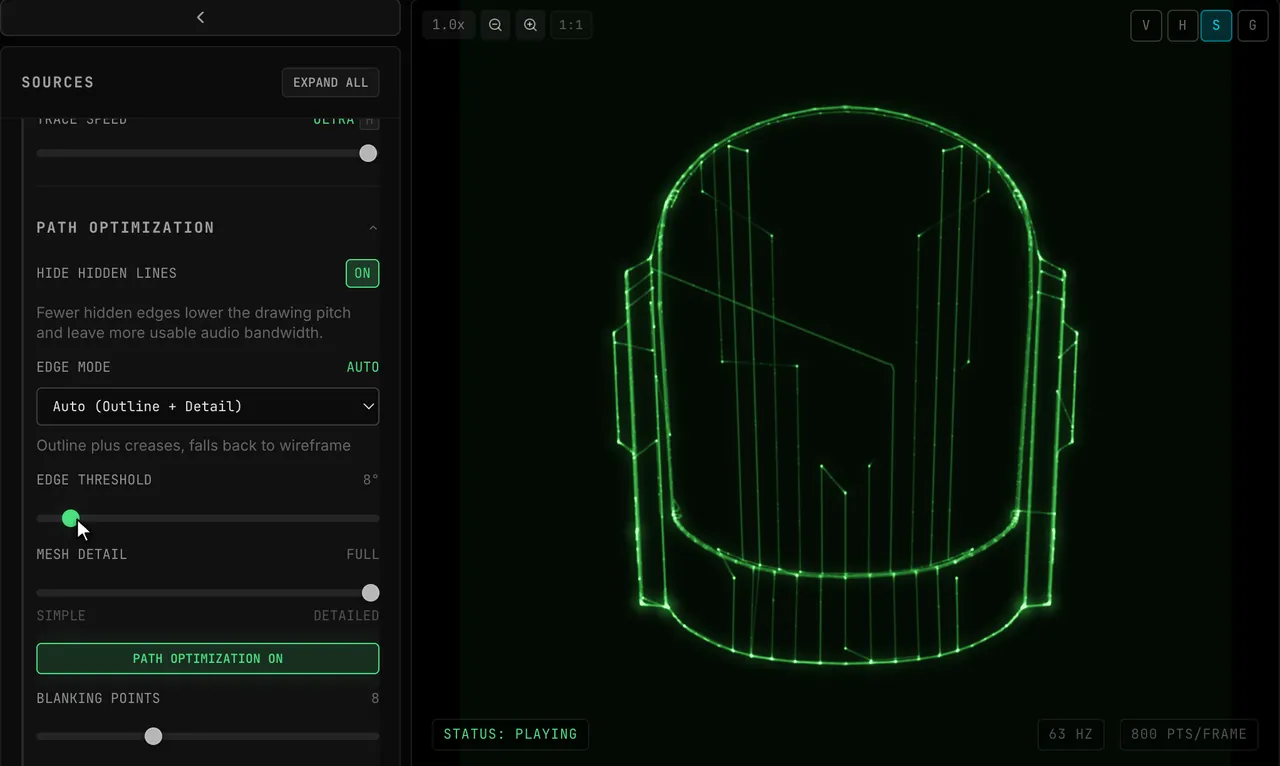Click the Hide Hidden Lines label

click(107, 273)
